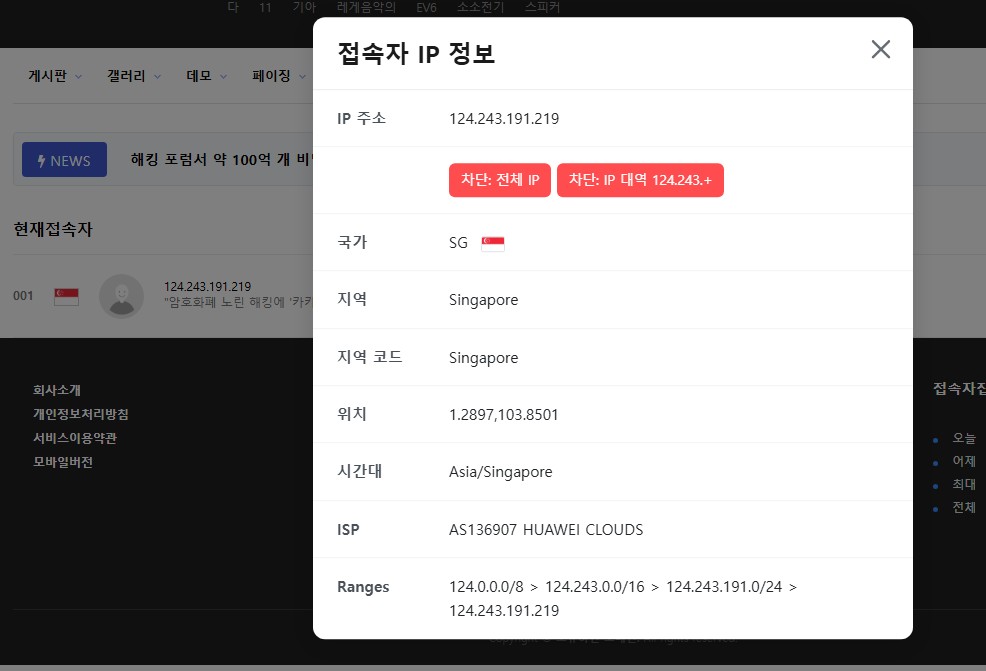Click the X to close the IP info popup
986x671 pixels.
880,49
